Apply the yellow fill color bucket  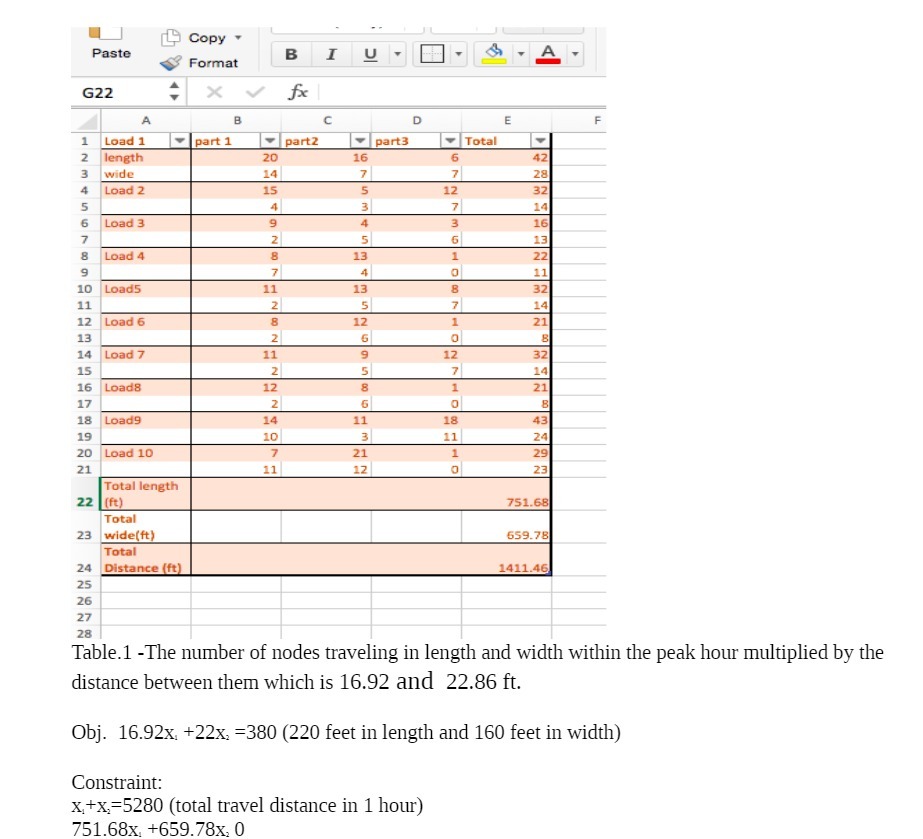pyautogui.click(x=494, y=54)
